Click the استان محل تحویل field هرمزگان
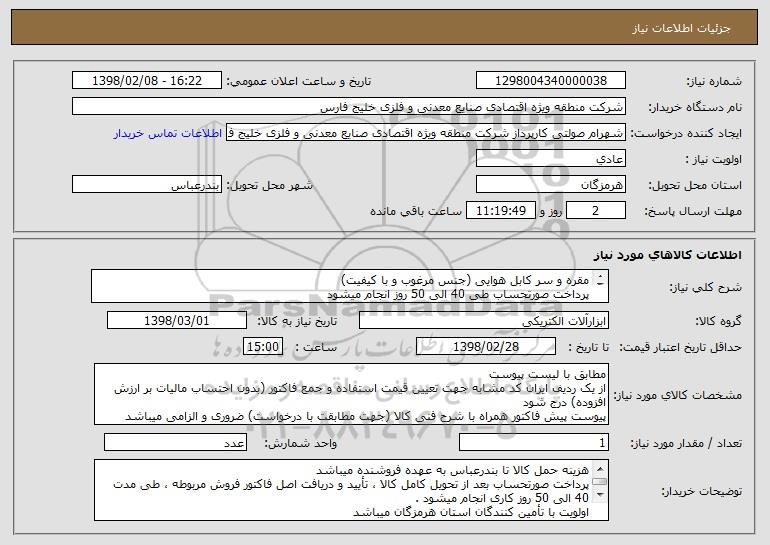Screen dimensions: 770x545 pos(550,185)
